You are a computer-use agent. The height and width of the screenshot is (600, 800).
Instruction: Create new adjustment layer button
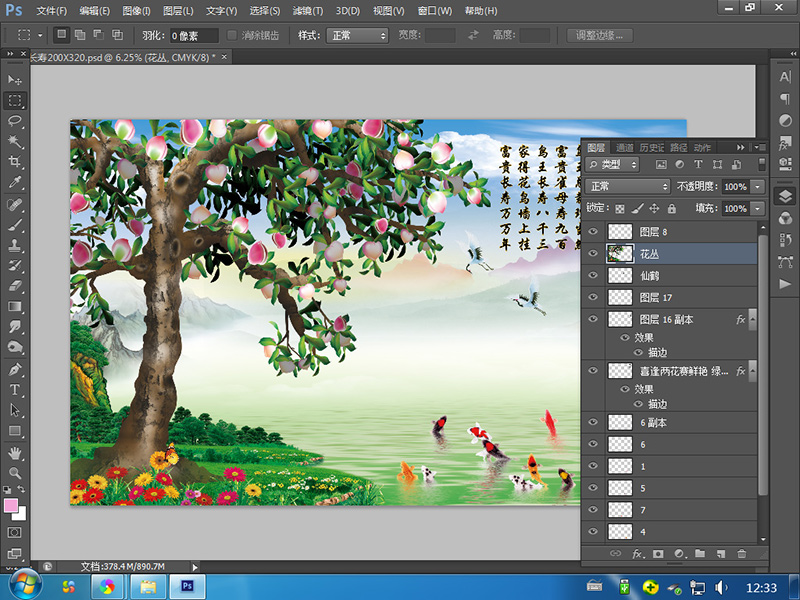680,553
